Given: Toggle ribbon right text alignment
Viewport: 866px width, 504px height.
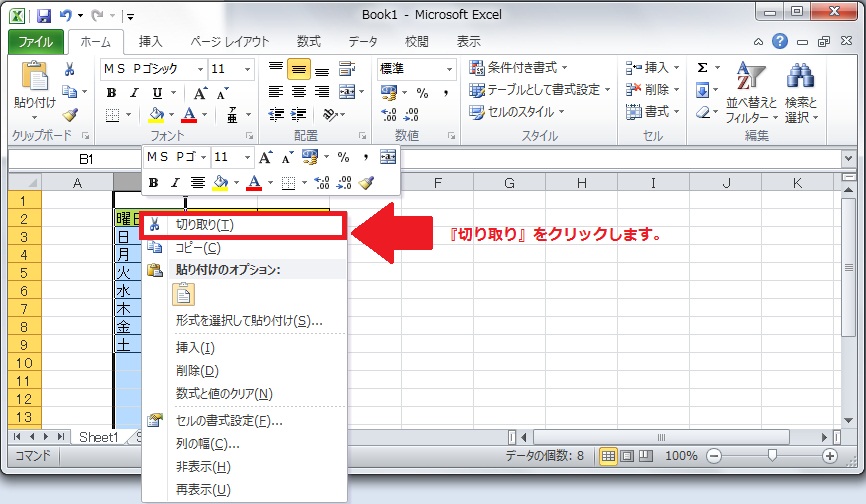Looking at the screenshot, I should point(322,92).
